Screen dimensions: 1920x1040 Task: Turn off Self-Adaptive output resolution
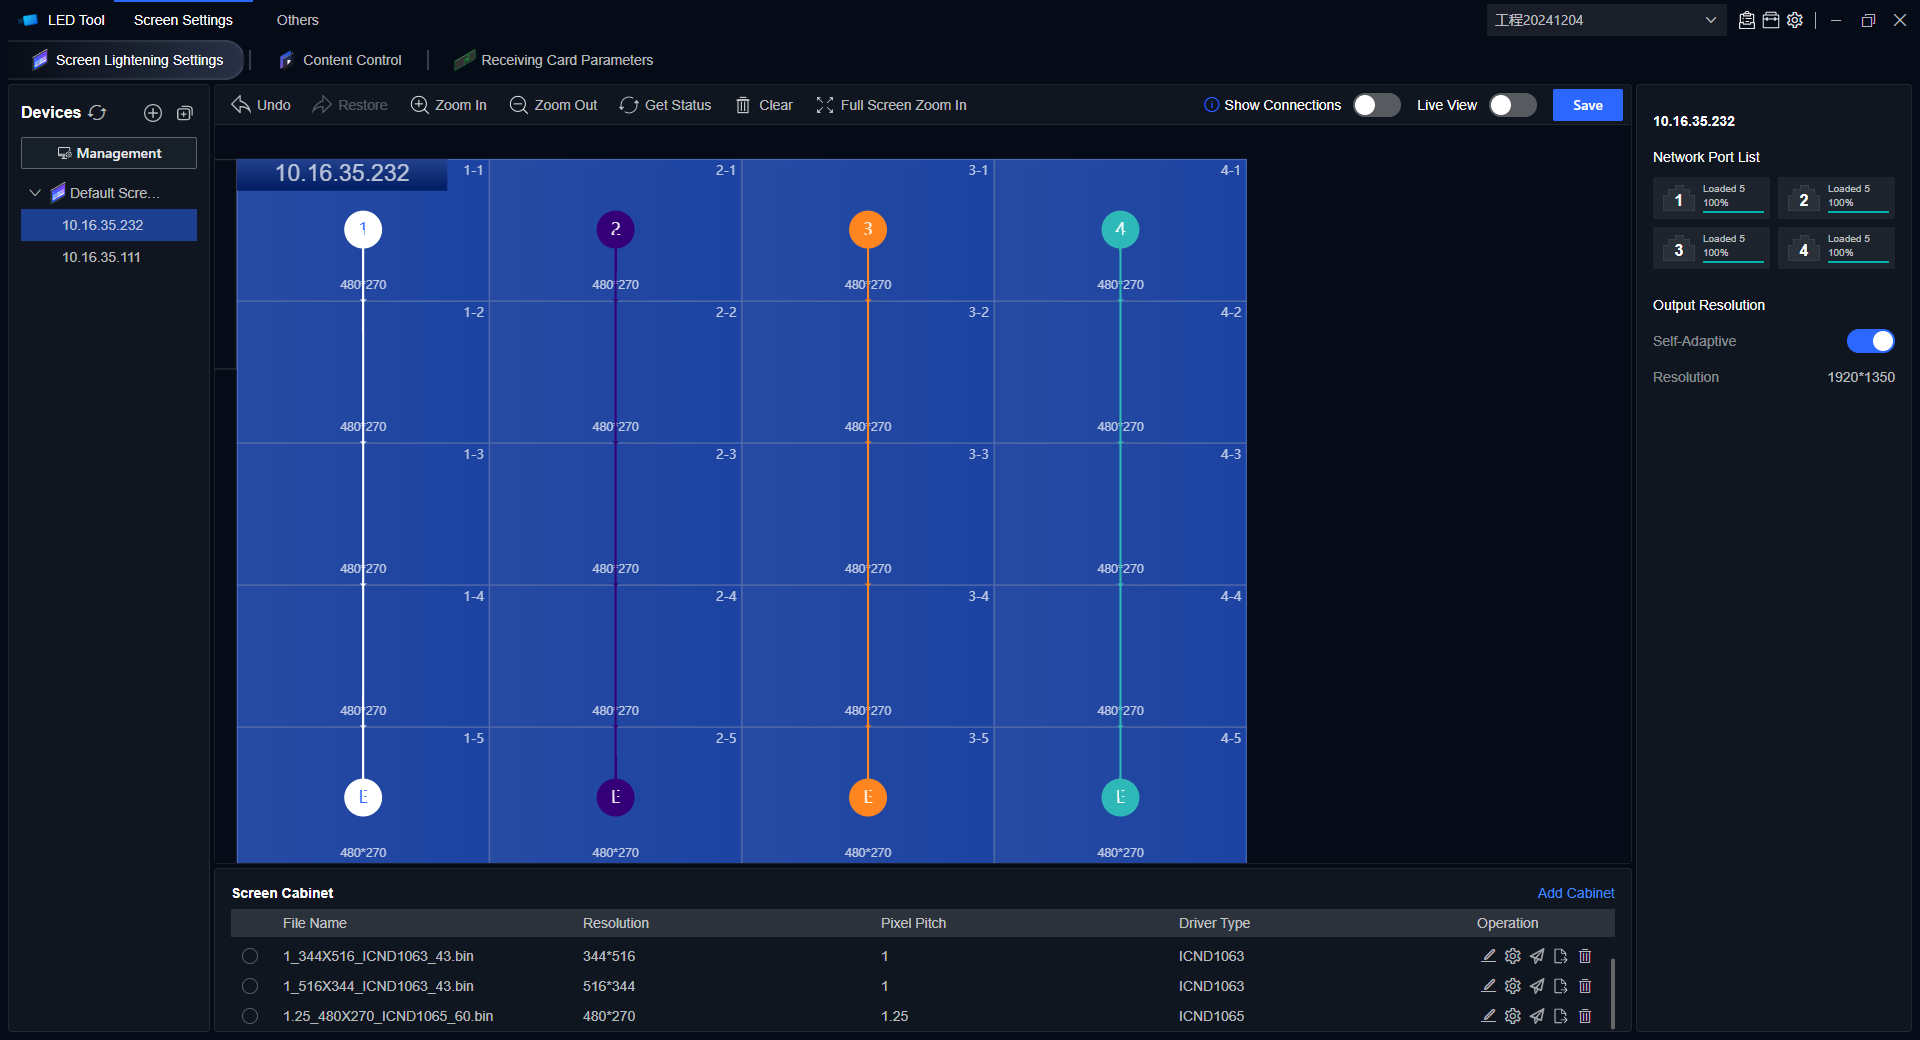tap(1870, 341)
